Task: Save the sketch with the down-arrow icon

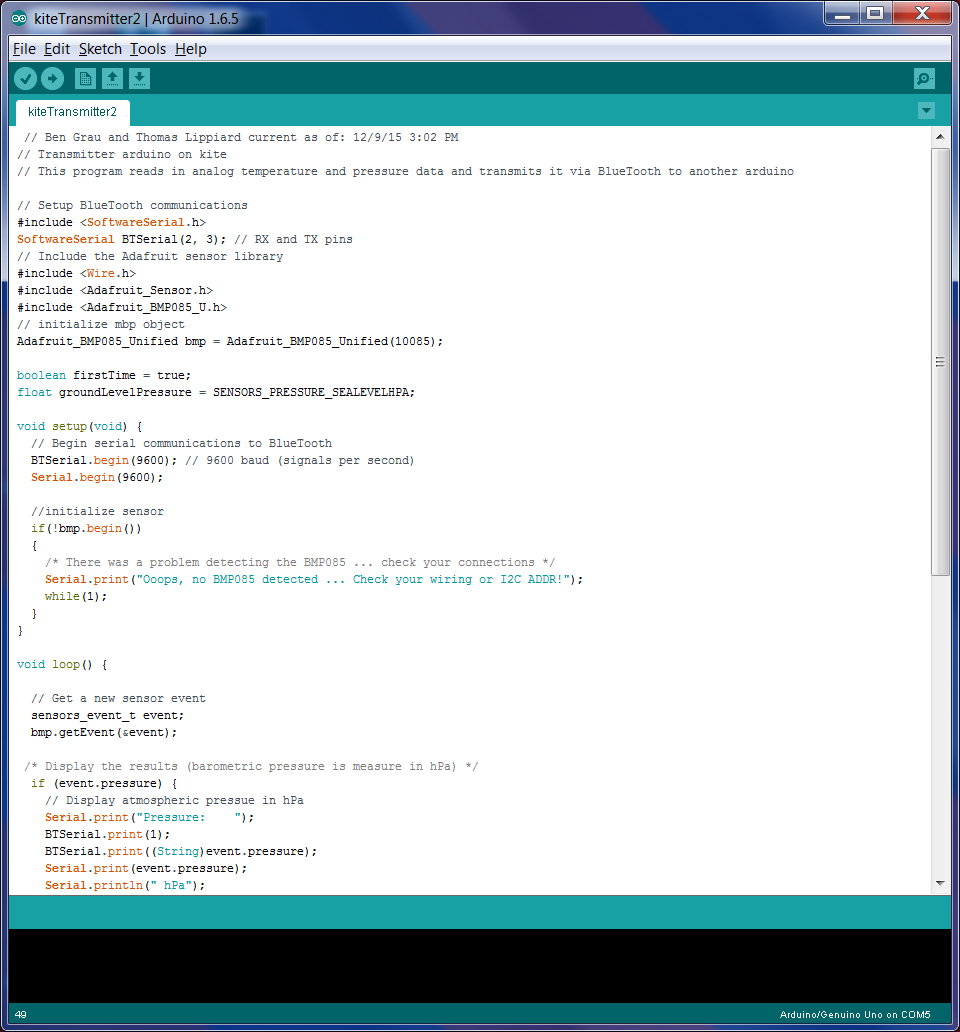Action: point(139,79)
